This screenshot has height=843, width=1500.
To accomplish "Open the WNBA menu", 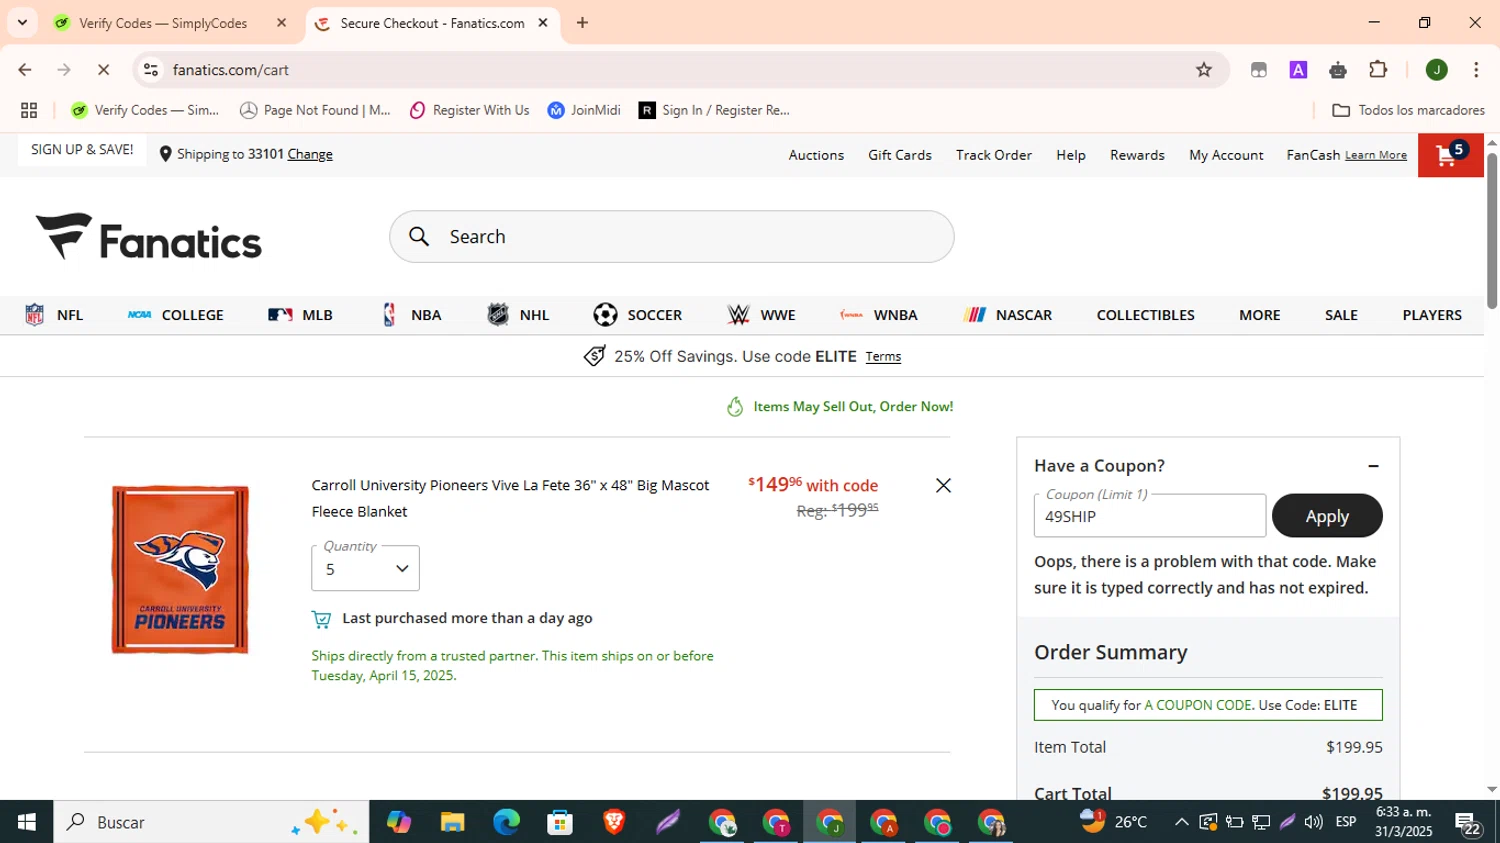I will pyautogui.click(x=879, y=315).
